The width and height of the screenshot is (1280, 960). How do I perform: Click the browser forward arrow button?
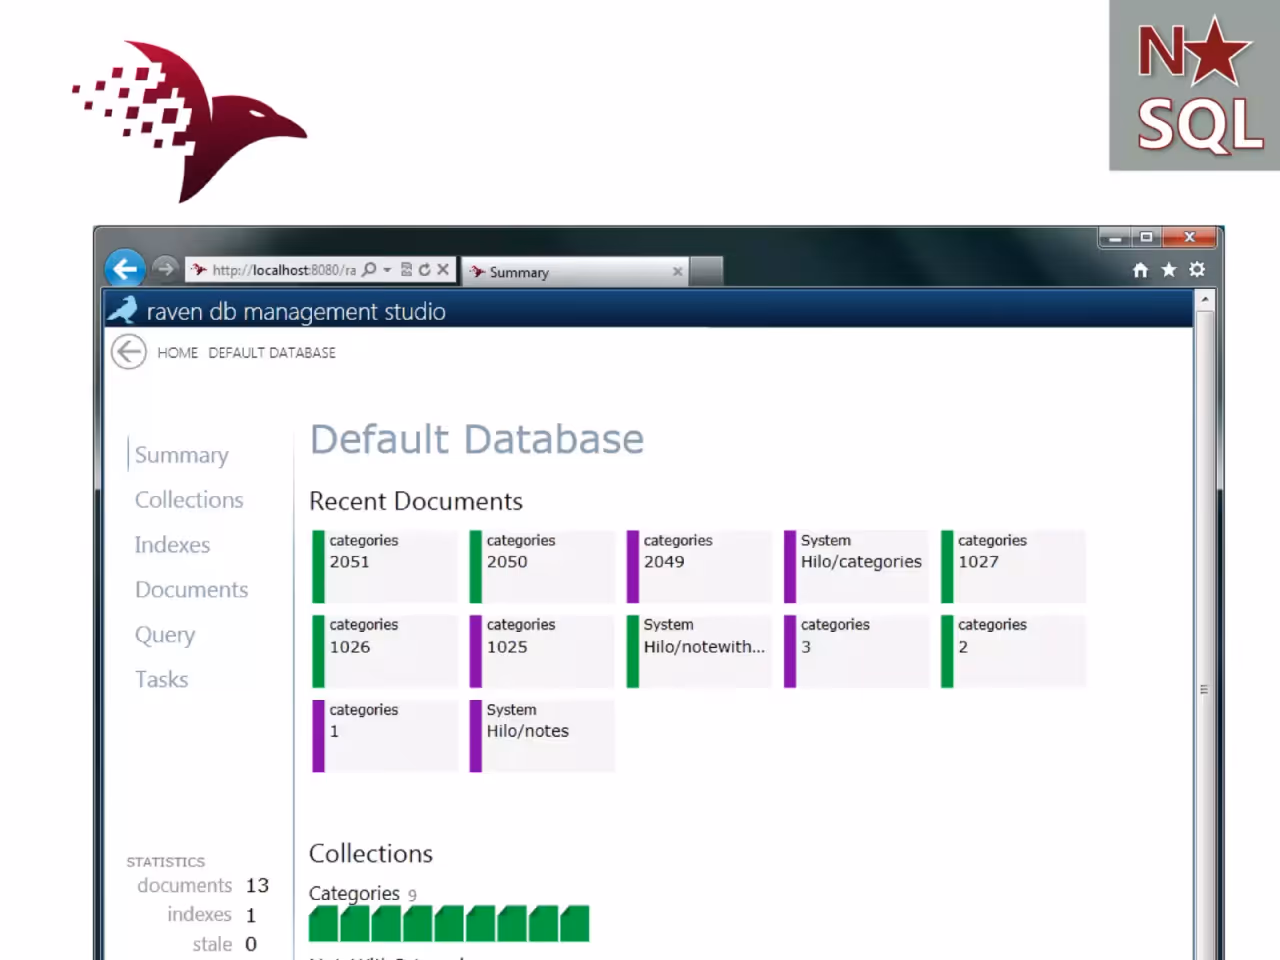[165, 269]
